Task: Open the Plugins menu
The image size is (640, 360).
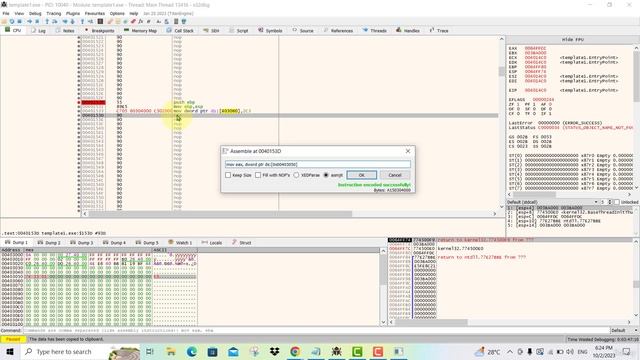Action: click(73, 13)
